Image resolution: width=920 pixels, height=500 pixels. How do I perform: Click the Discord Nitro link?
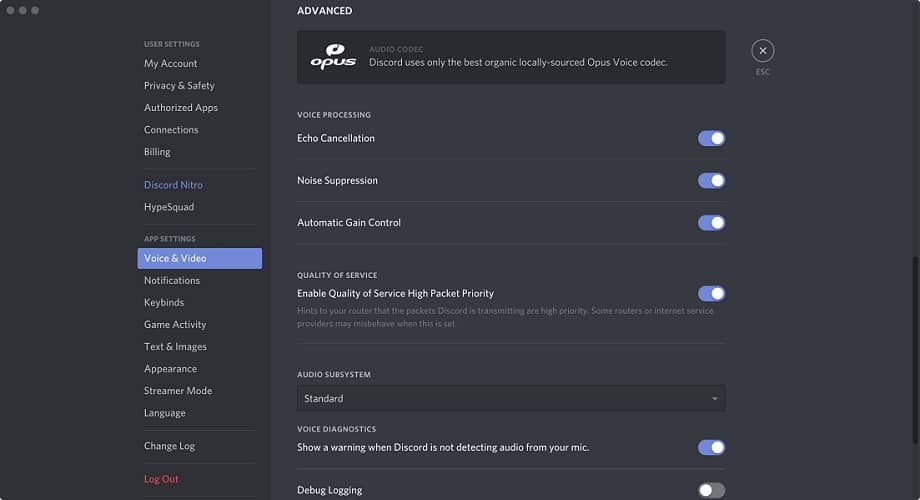[x=173, y=185]
